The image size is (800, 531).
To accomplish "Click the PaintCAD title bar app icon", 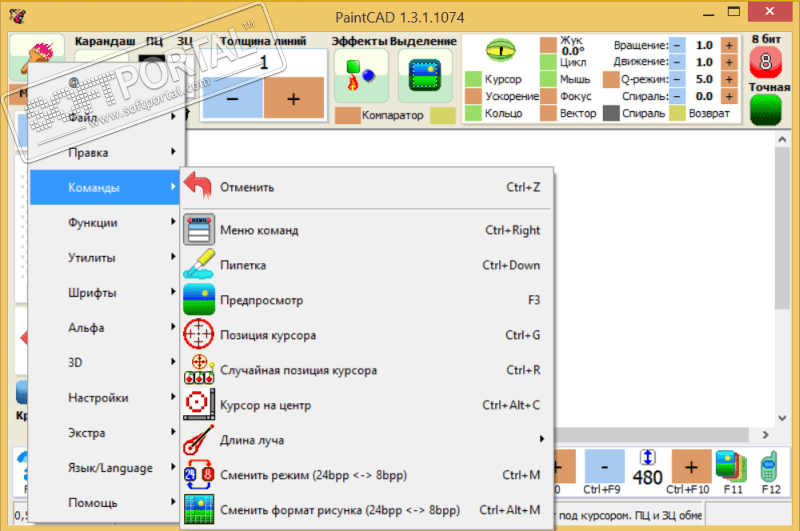I will point(17,16).
